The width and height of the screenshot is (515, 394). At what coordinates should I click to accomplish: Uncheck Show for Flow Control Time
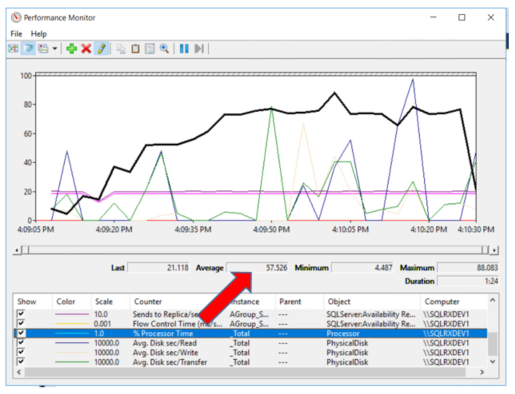click(21, 324)
